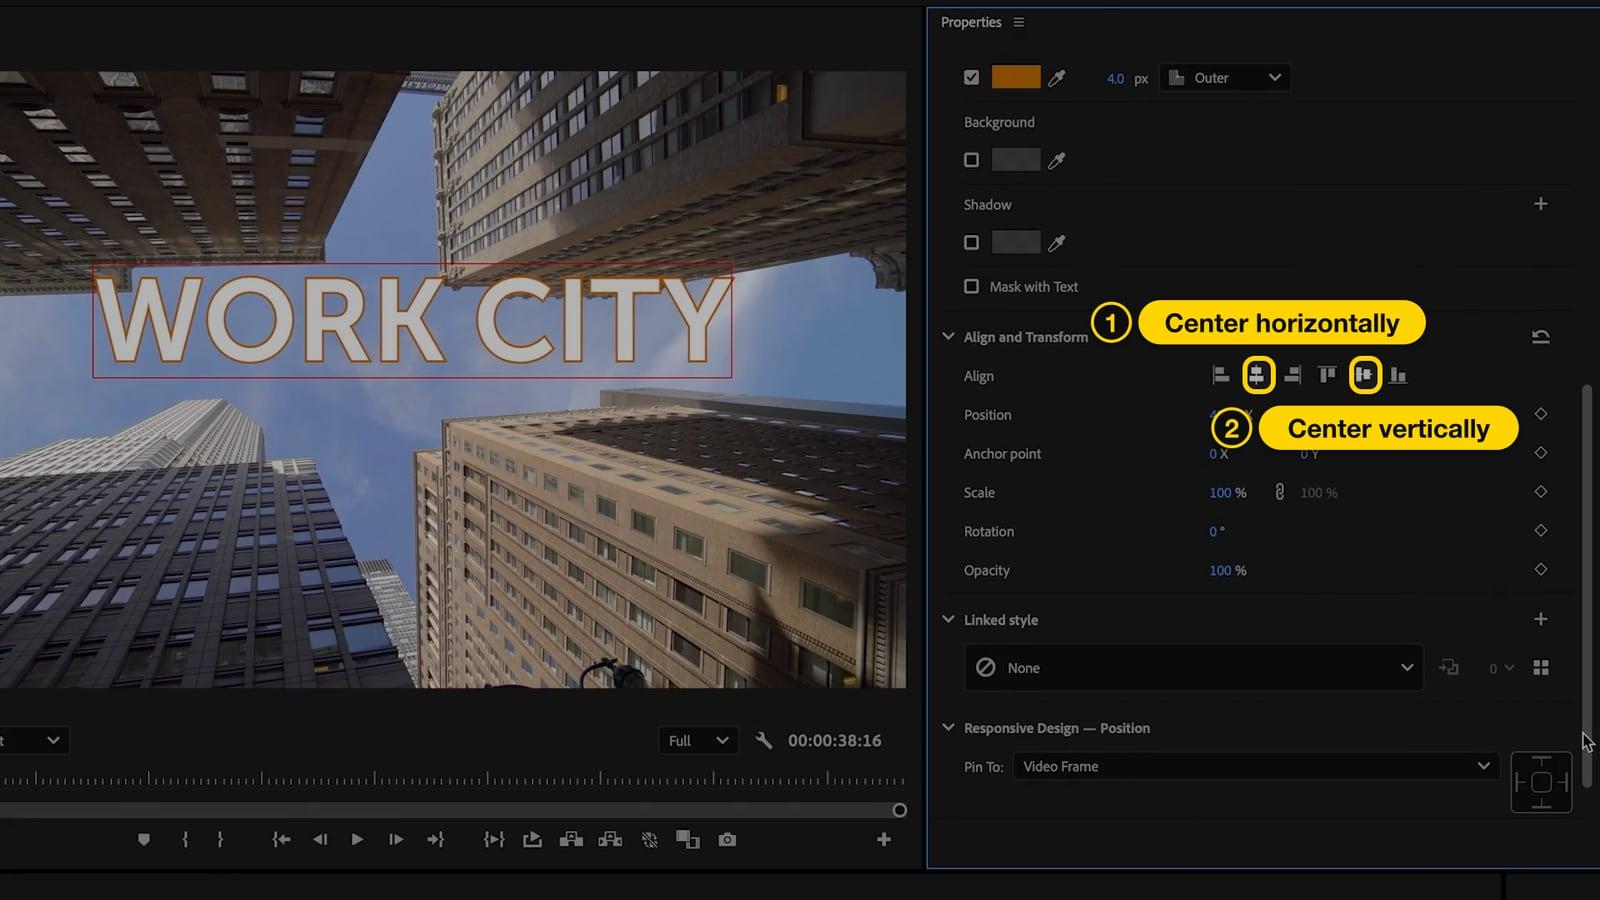
Task: Collapse the Linked style section
Action: tap(948, 620)
